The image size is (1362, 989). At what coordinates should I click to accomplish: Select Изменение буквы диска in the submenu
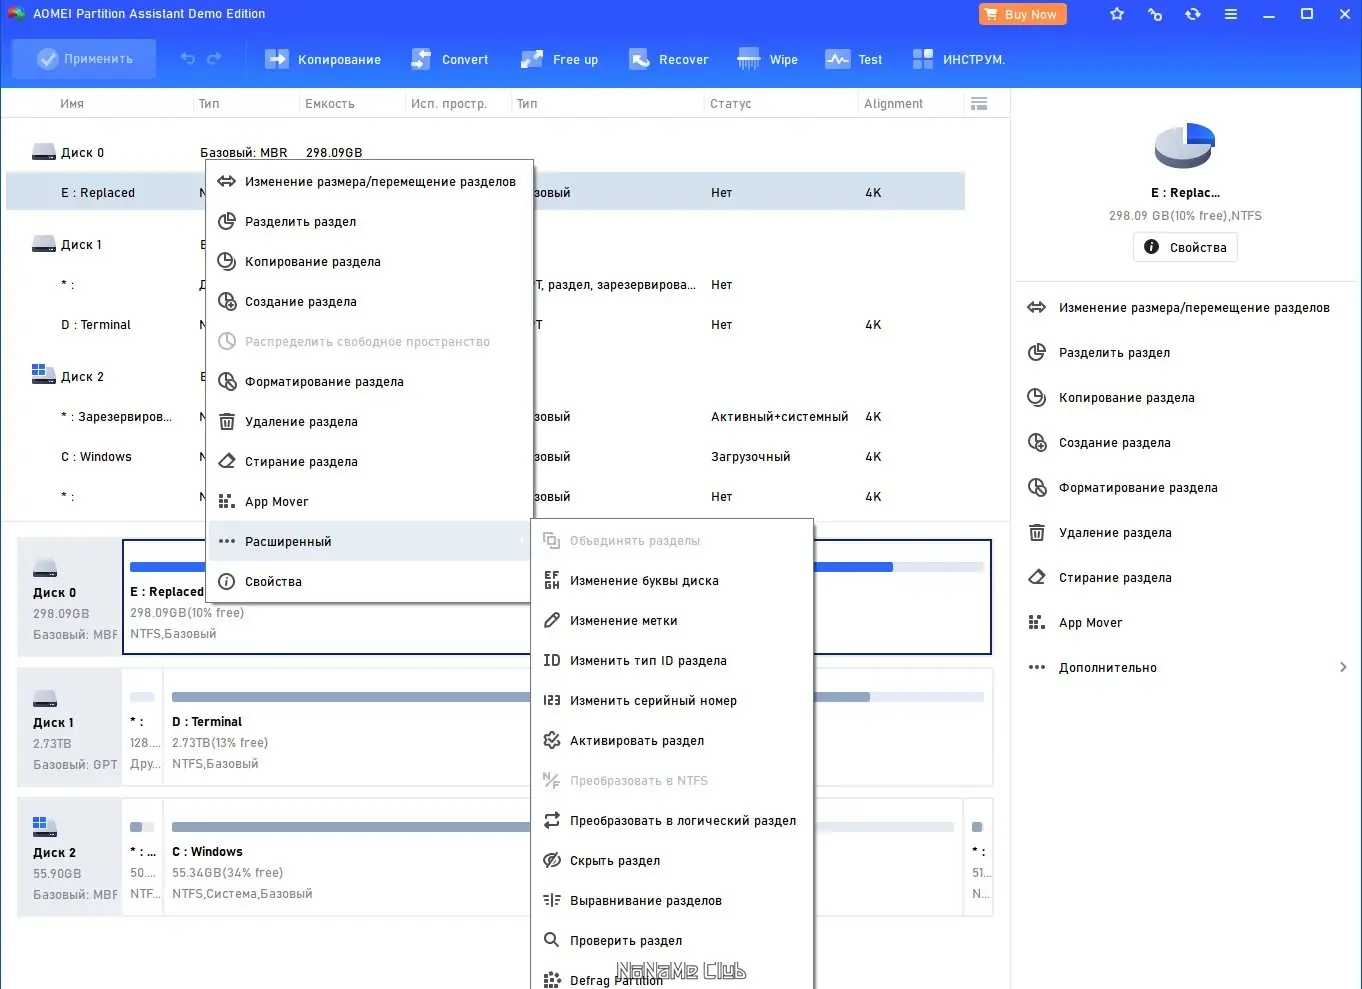pos(672,580)
